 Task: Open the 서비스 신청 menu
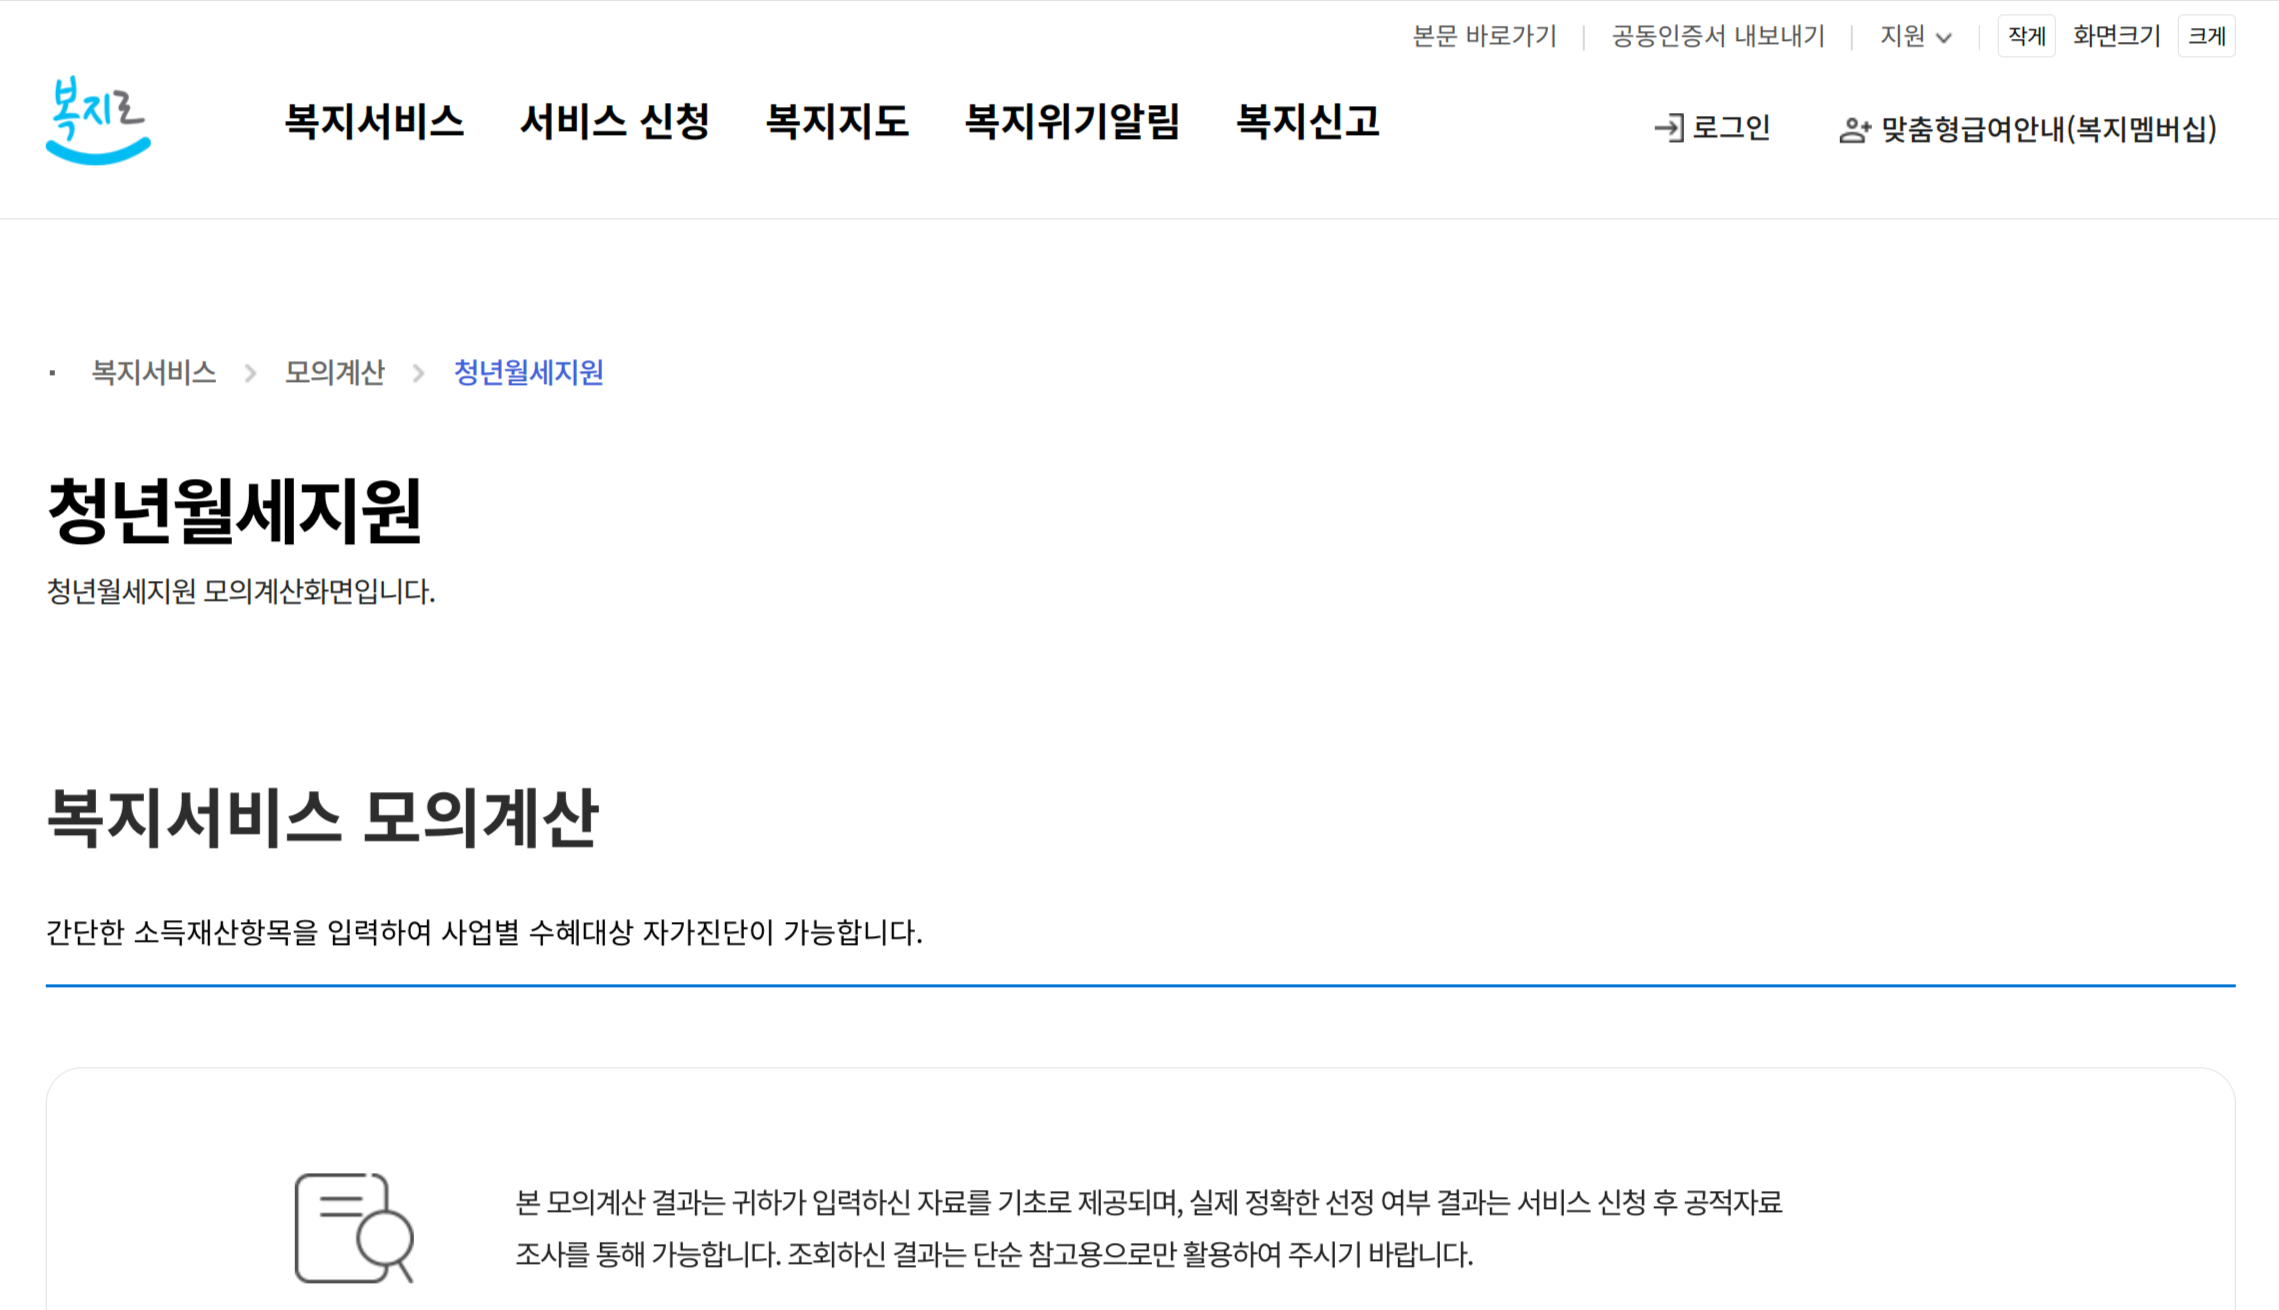tap(614, 122)
